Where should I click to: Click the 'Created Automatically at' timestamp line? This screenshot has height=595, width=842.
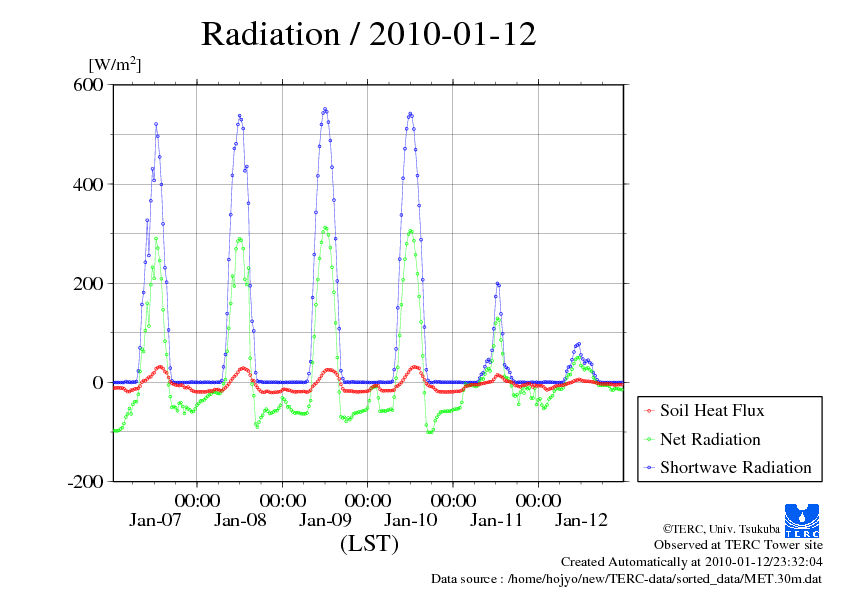[x=692, y=562]
